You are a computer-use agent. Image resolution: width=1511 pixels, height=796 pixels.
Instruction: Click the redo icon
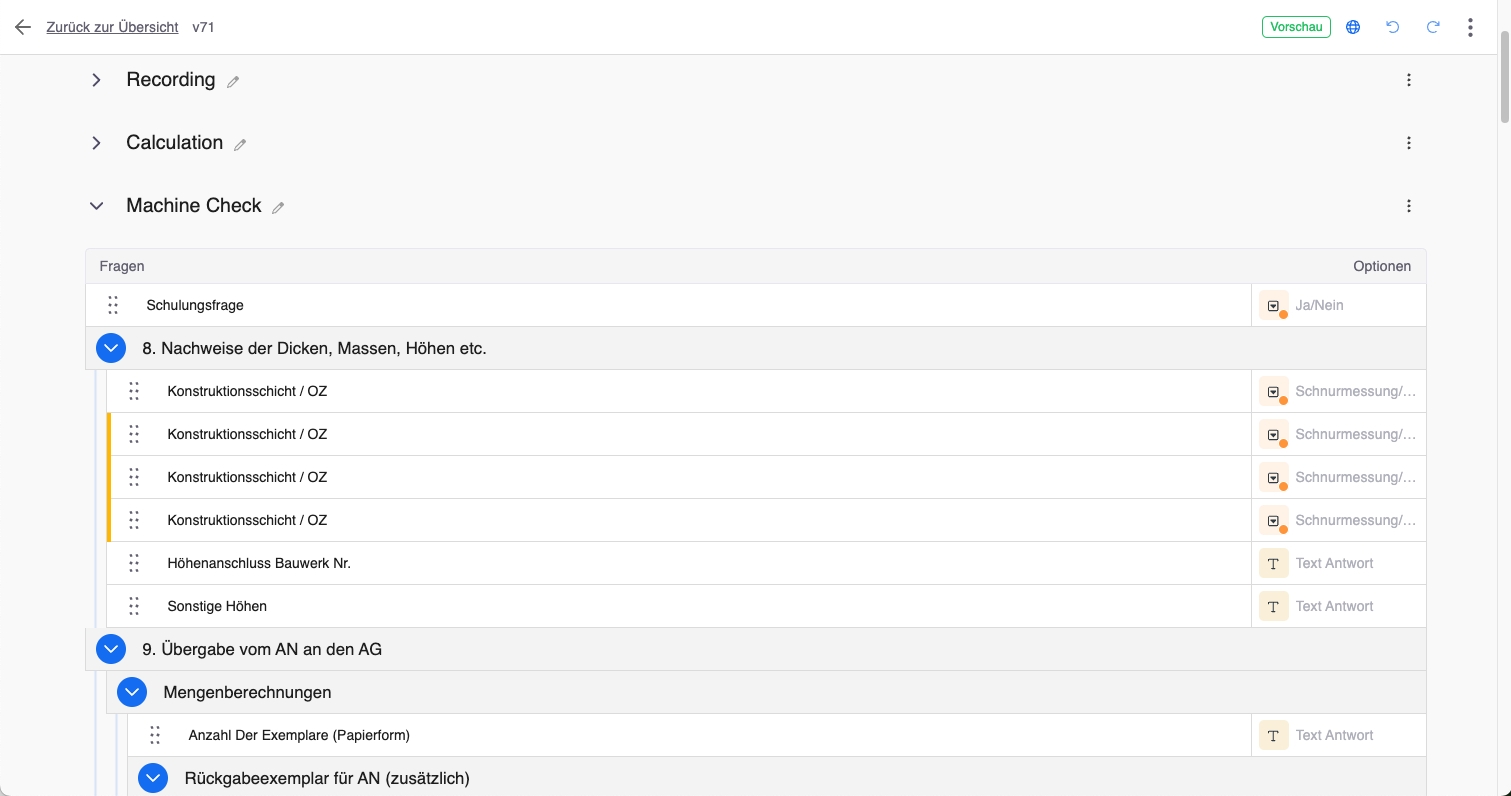pos(1433,27)
